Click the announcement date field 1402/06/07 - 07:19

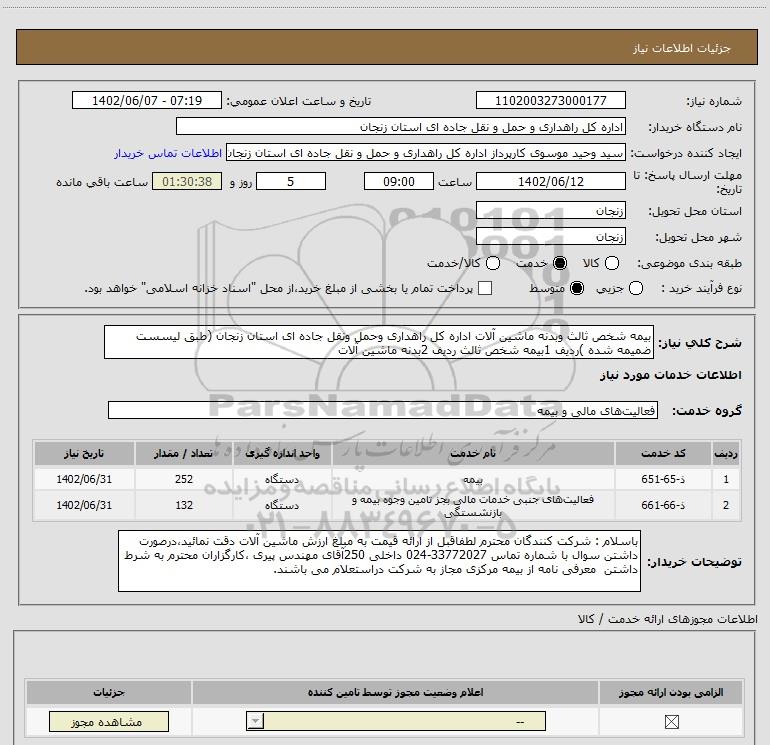pyautogui.click(x=147, y=100)
